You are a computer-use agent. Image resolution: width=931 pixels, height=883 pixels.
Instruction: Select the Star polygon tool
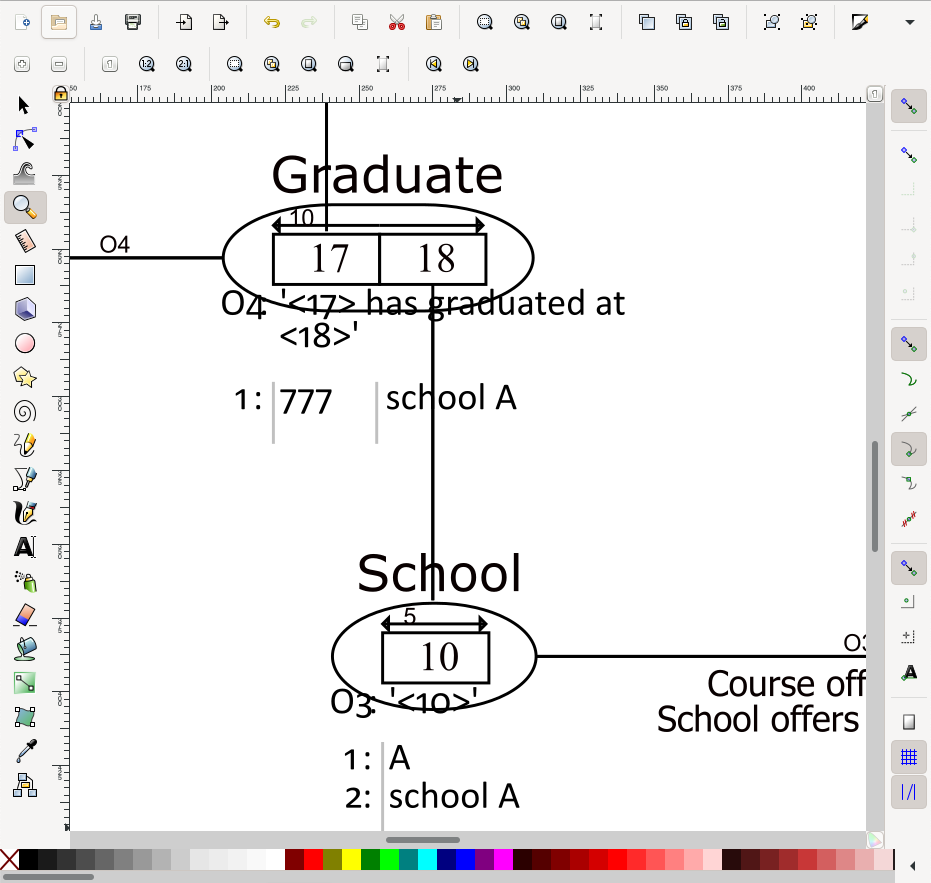(25, 377)
